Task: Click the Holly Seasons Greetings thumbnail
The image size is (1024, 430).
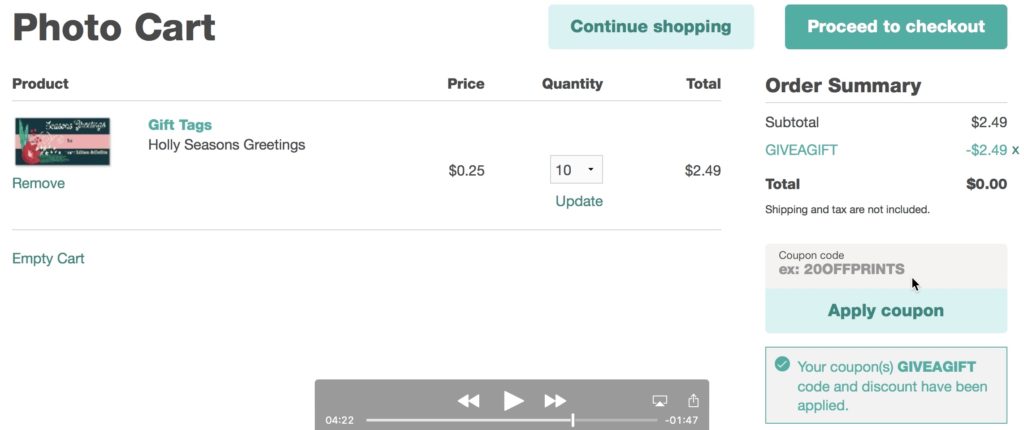Action: (63, 142)
